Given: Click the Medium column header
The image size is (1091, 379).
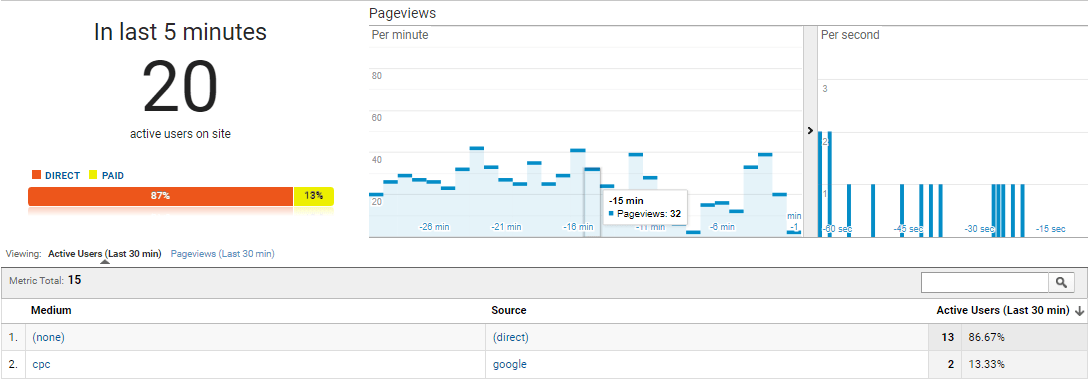Looking at the screenshot, I should [x=51, y=310].
